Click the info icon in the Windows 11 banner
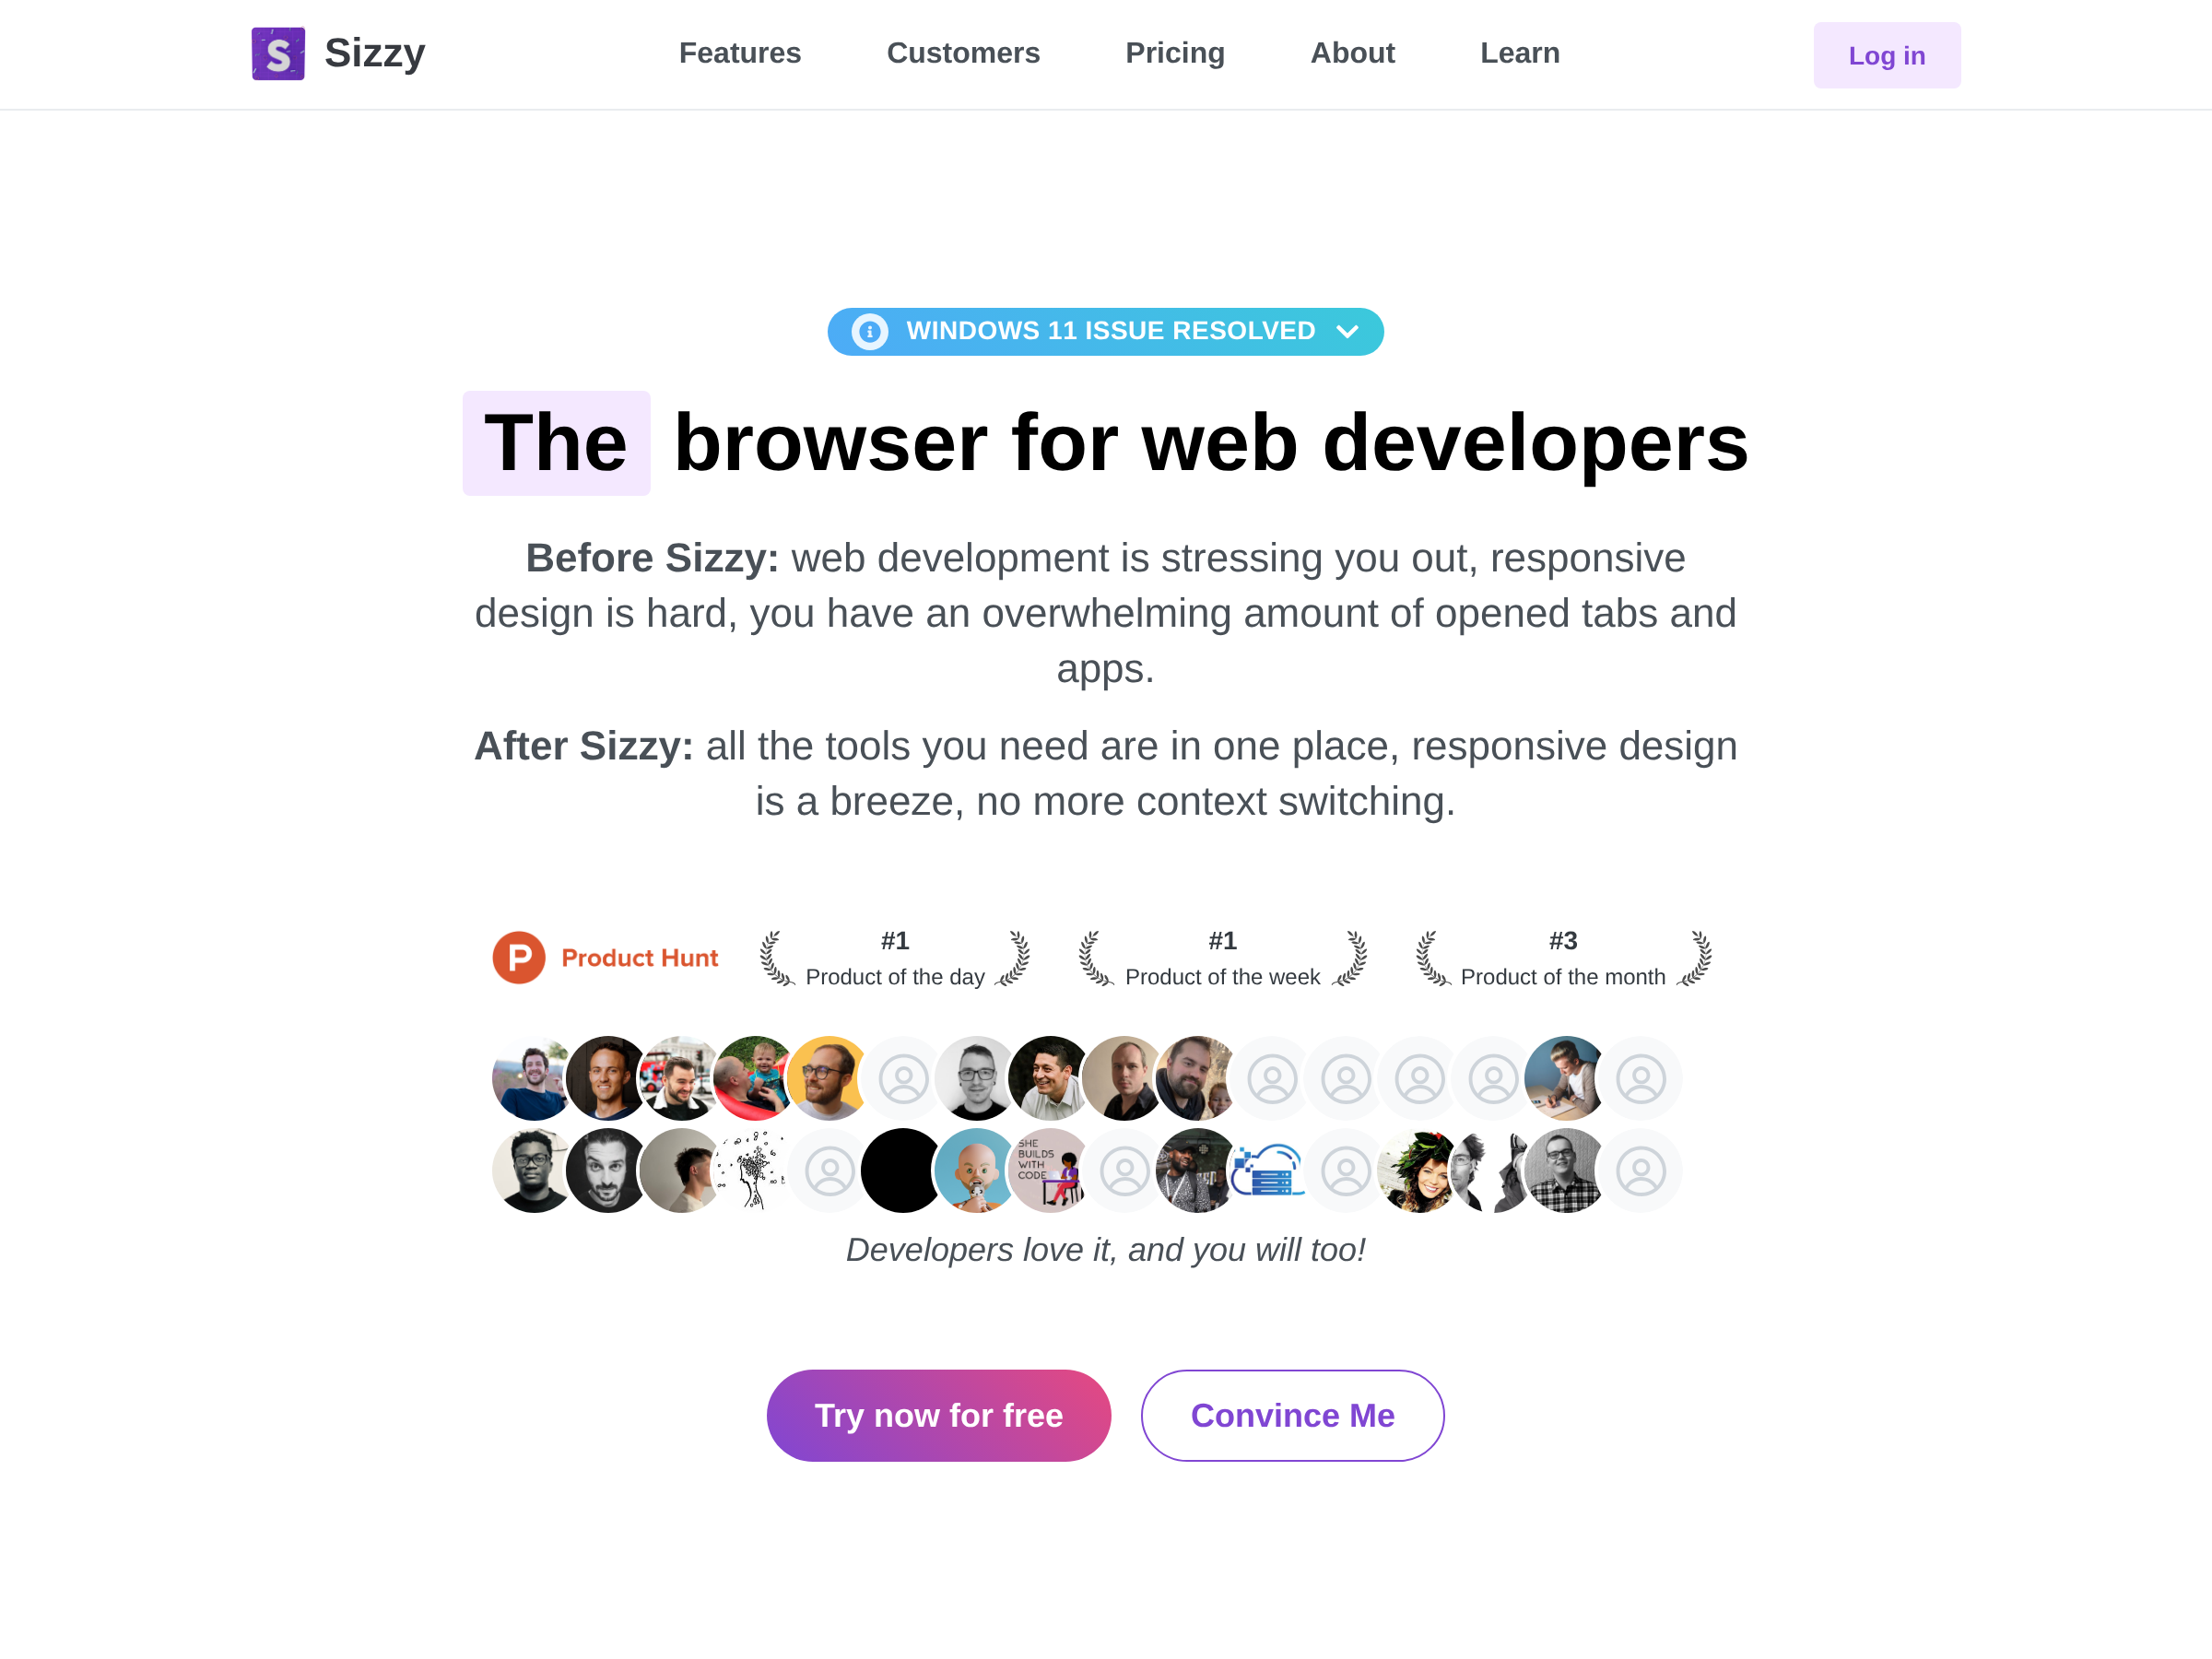2212x1659 pixels. pyautogui.click(x=869, y=331)
